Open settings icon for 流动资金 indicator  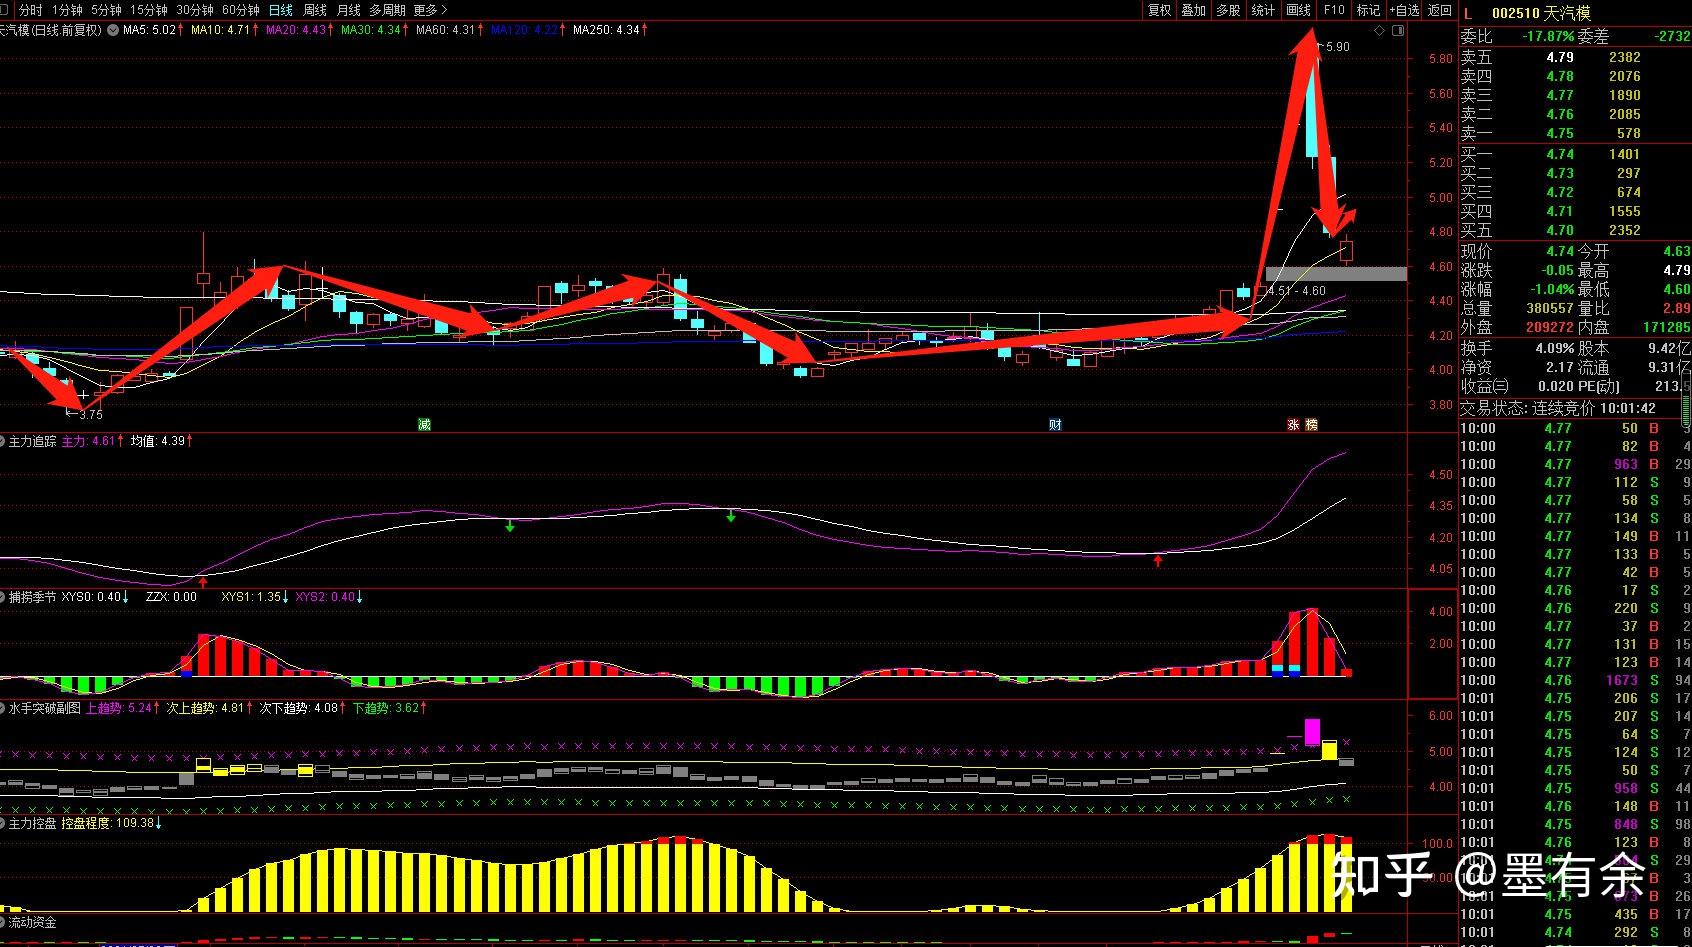click(x=3, y=922)
